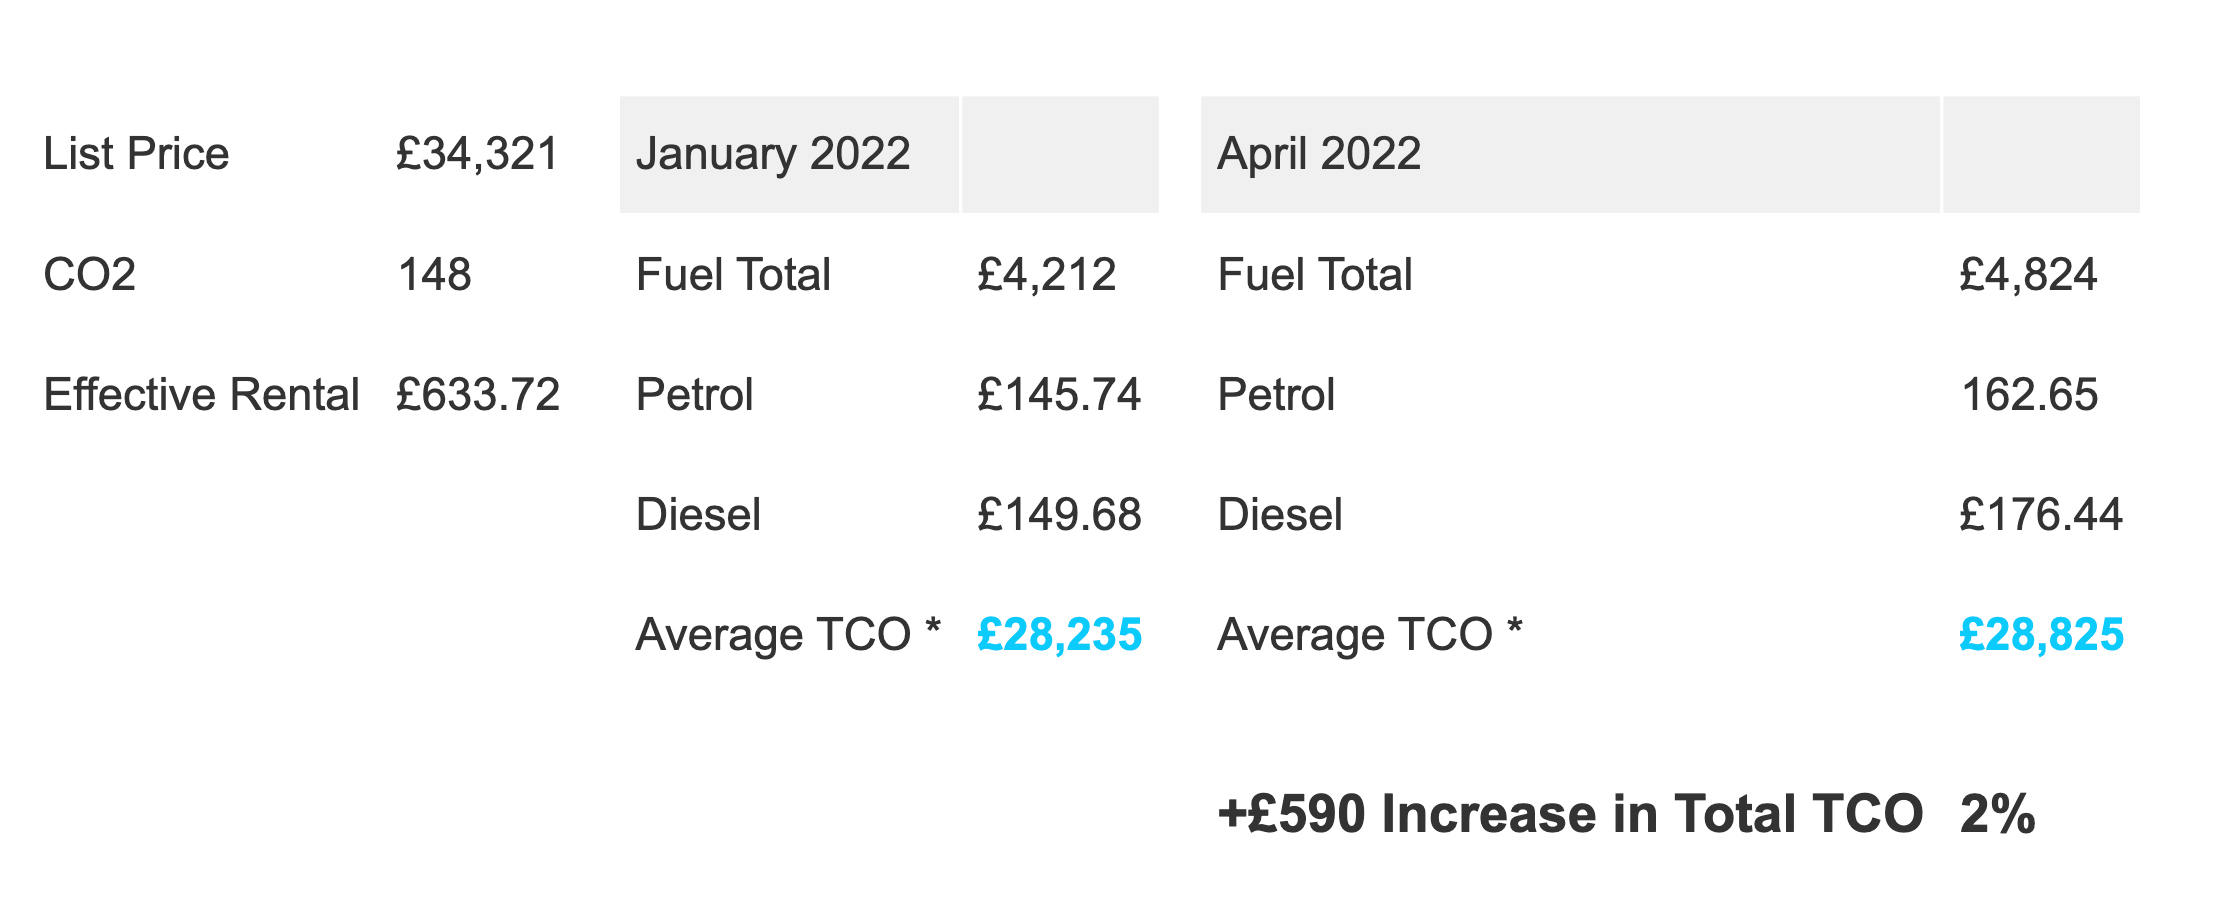The image size is (2230, 918).
Task: Click the £4,212 fuel total
Action: point(1046,275)
